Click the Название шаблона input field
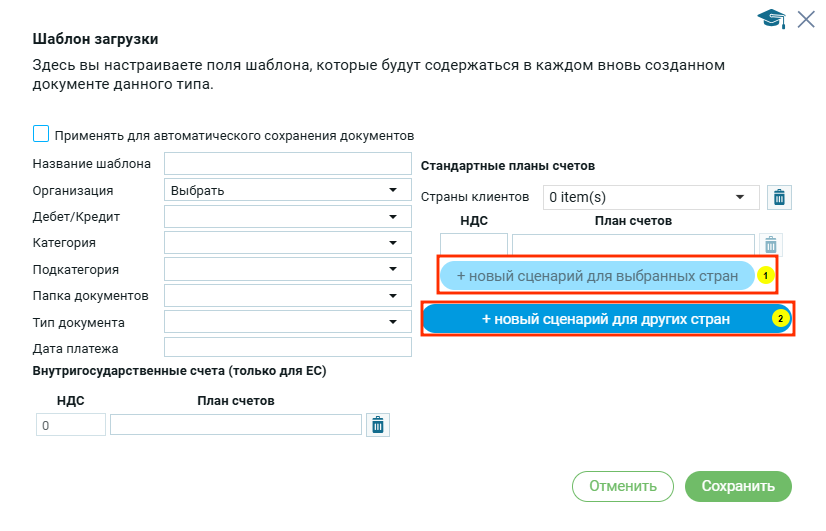This screenshot has width=826, height=531. [287, 164]
